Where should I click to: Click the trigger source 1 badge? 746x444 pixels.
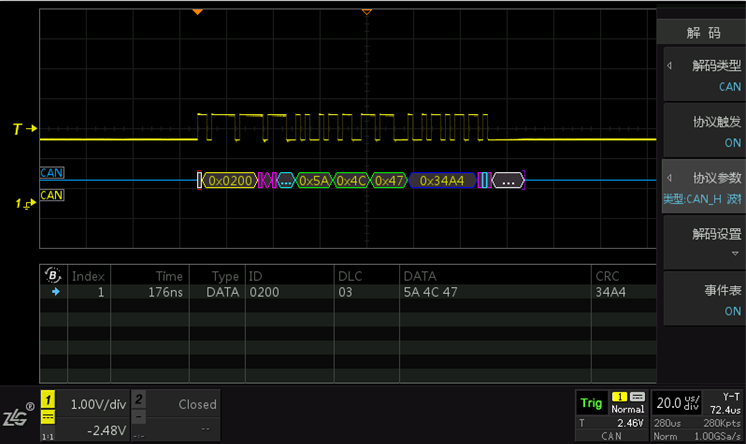pyautogui.click(x=619, y=396)
